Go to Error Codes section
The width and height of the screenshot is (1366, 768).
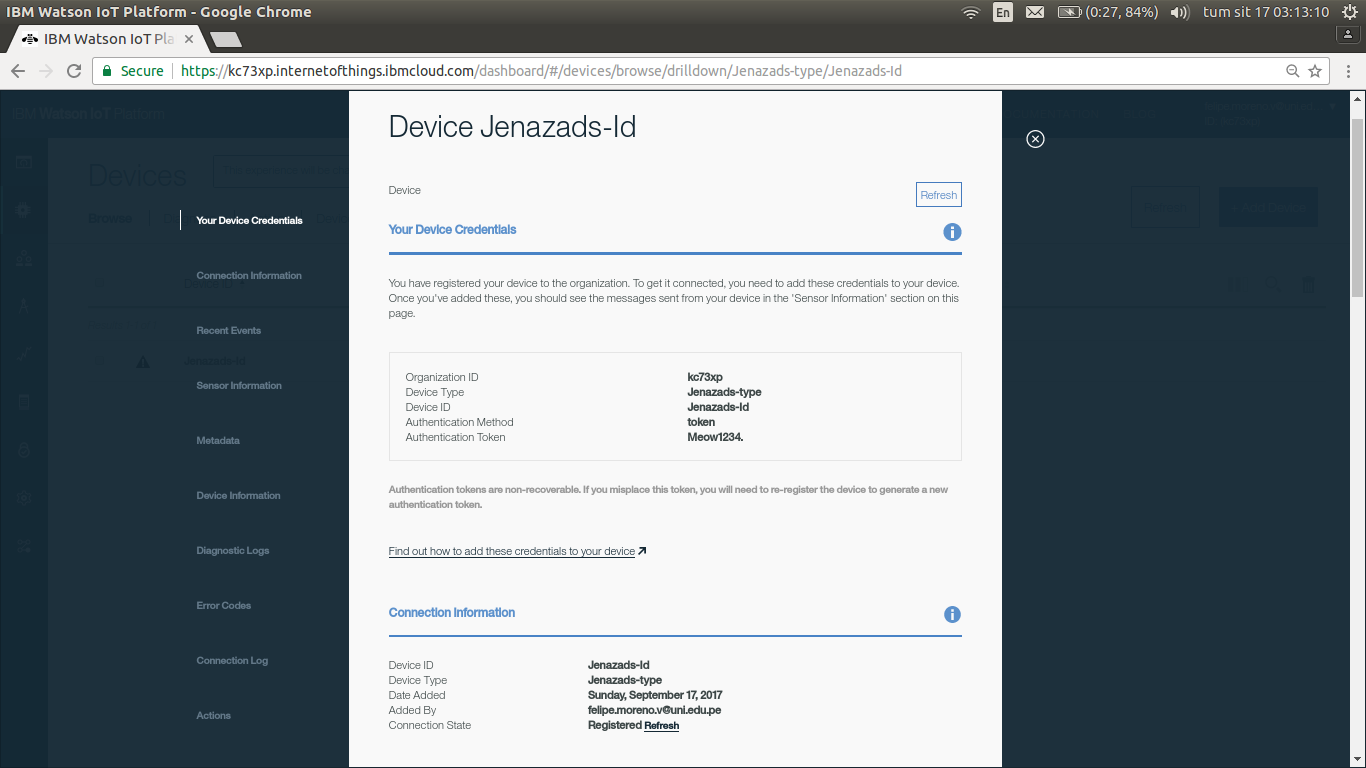click(x=224, y=605)
